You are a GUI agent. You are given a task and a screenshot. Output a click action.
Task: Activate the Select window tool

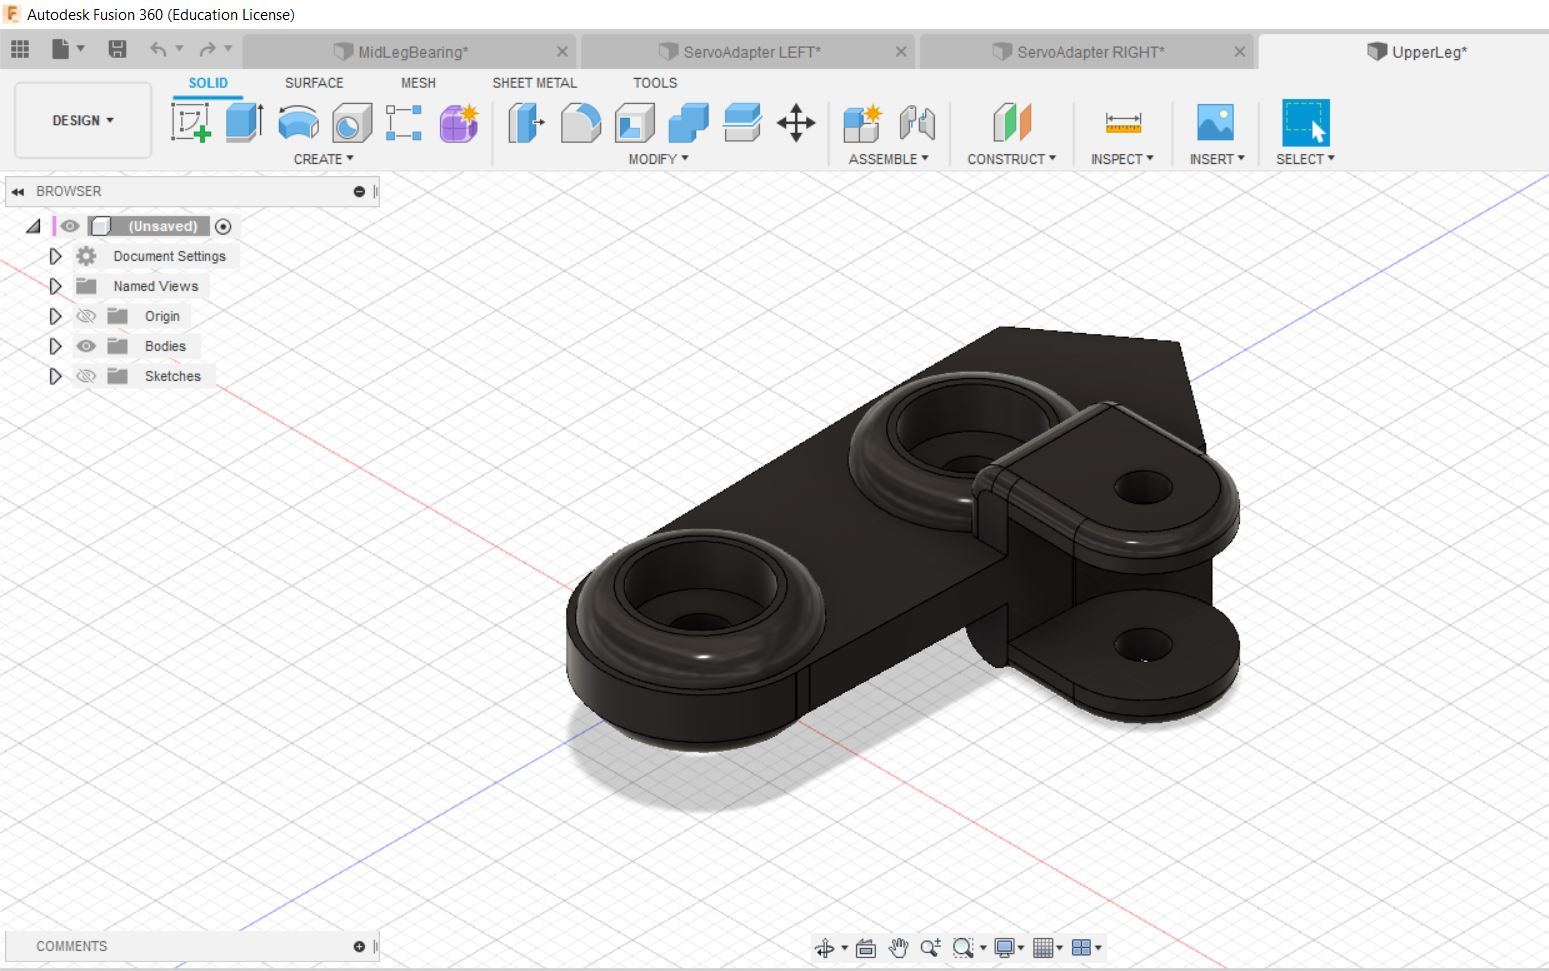[1306, 123]
